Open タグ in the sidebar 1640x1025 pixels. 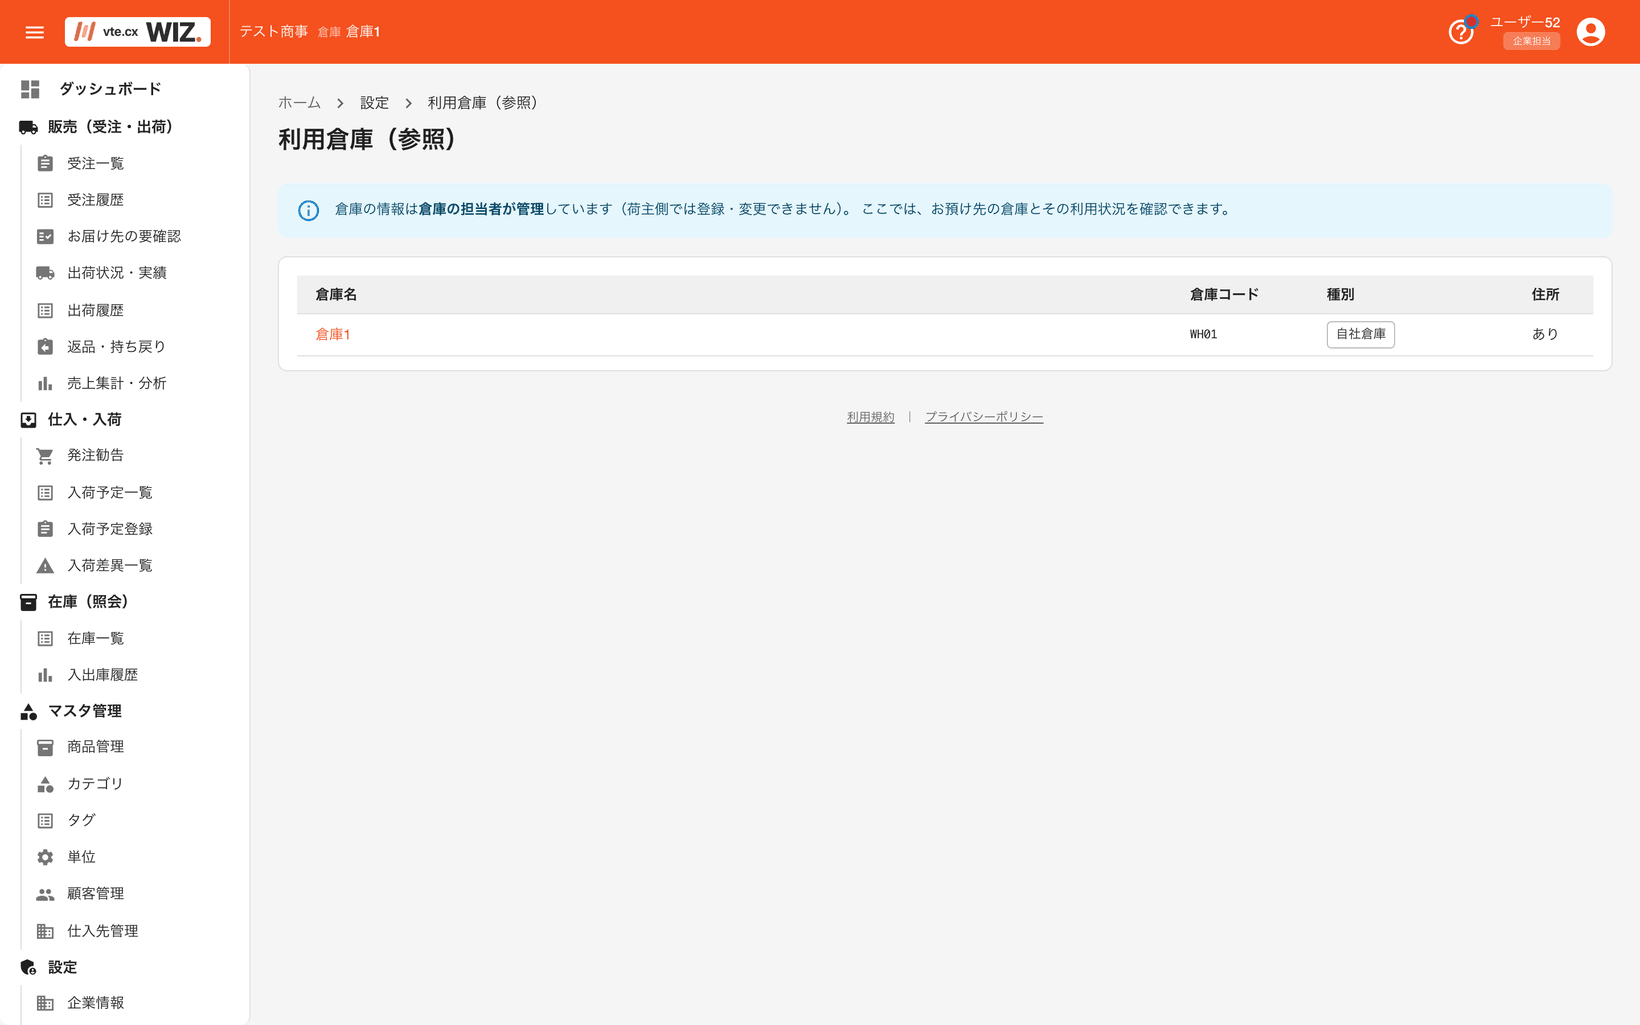[x=81, y=820]
